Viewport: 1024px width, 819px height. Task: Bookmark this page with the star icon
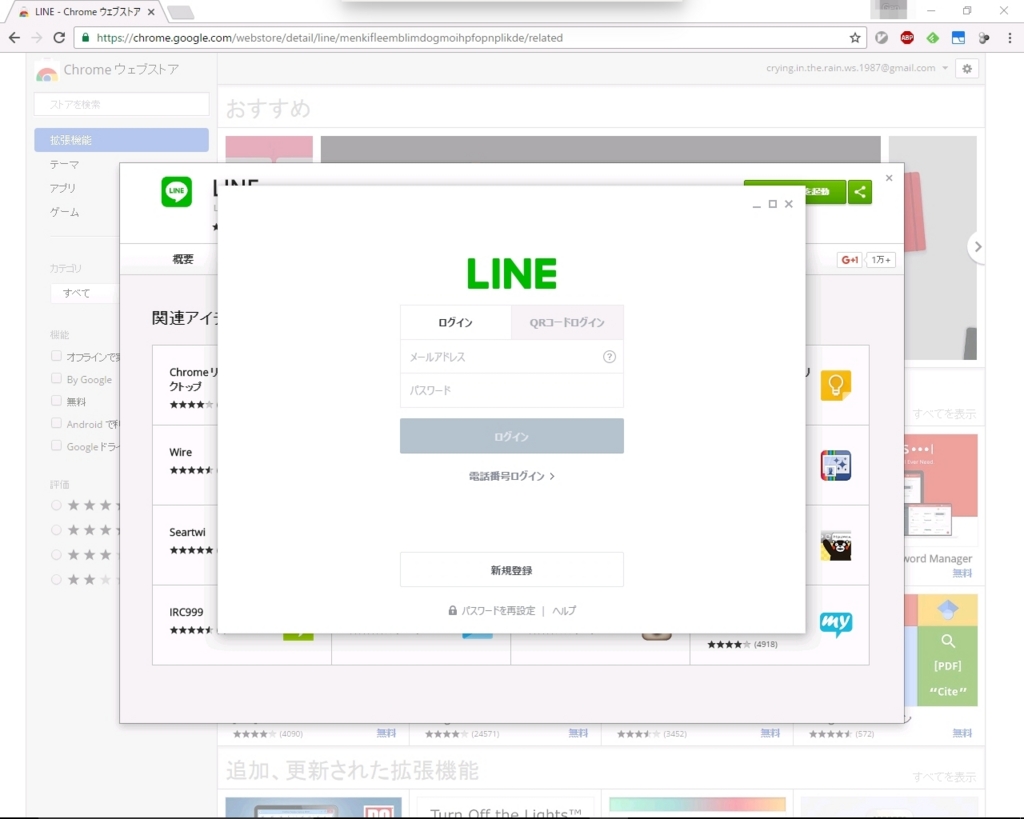(x=855, y=38)
